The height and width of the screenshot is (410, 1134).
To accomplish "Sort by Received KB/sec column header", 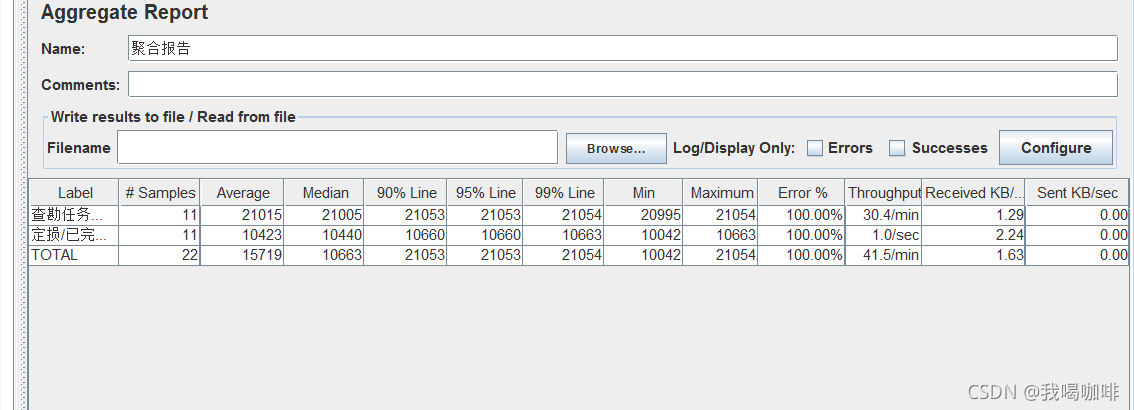I will (974, 193).
